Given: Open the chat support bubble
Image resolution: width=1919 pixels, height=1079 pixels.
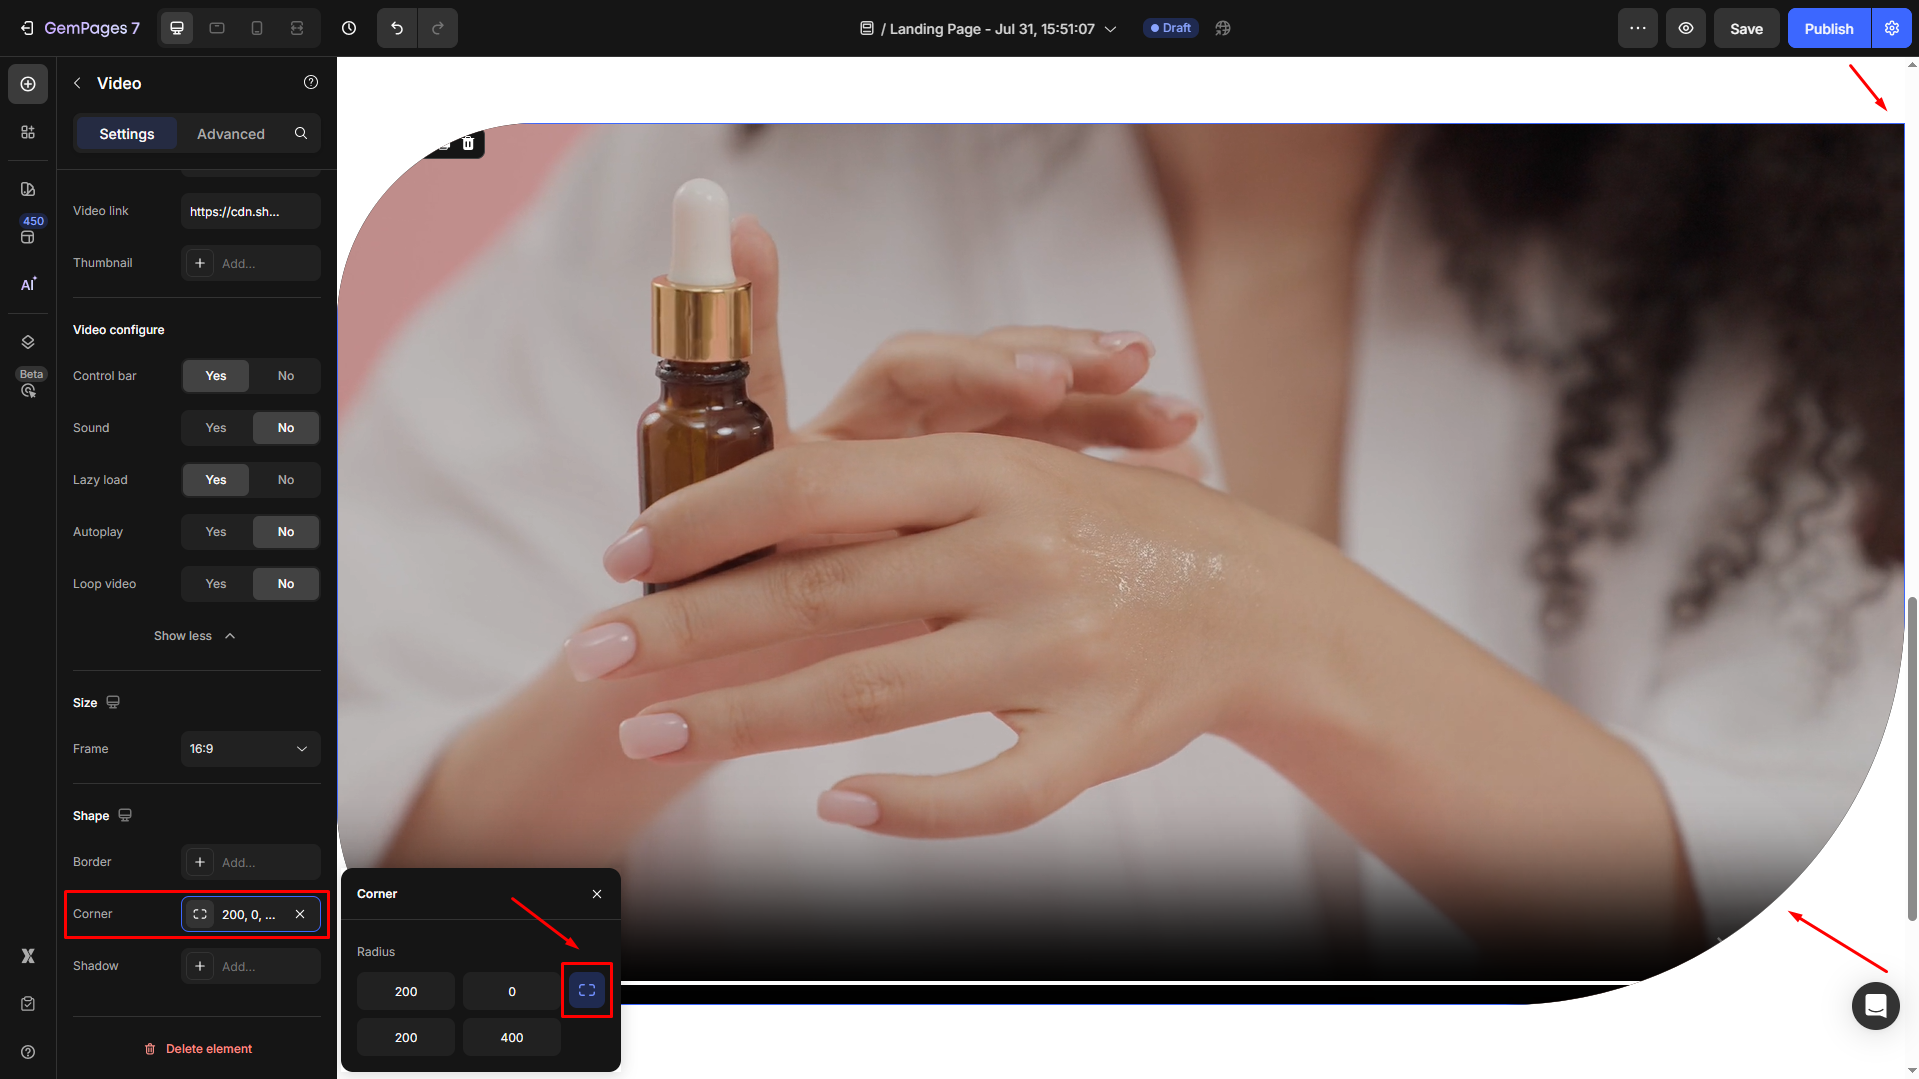Looking at the screenshot, I should coord(1875,1005).
